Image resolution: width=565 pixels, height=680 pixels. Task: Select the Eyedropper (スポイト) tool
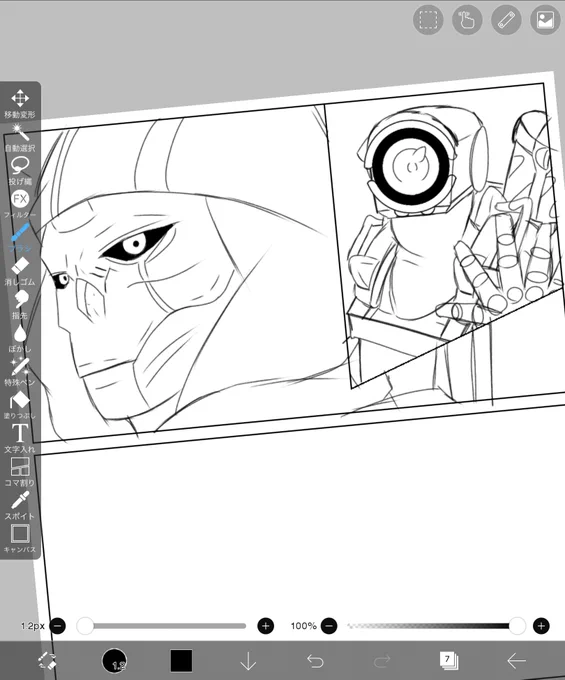point(20,506)
